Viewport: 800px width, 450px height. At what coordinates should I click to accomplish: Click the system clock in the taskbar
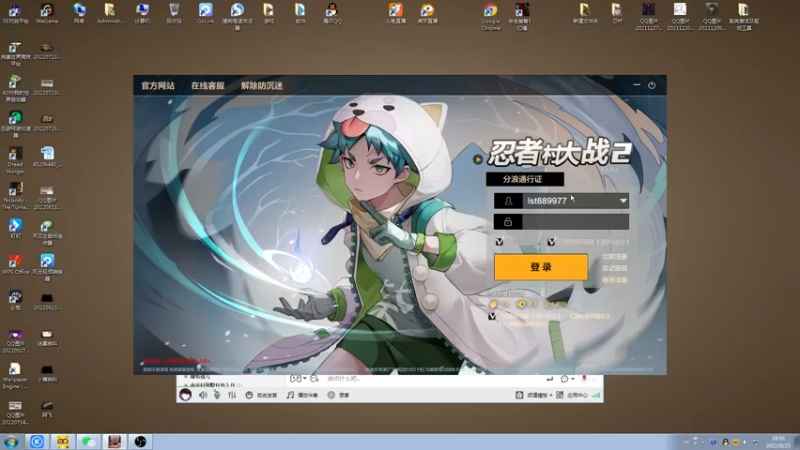[779, 442]
